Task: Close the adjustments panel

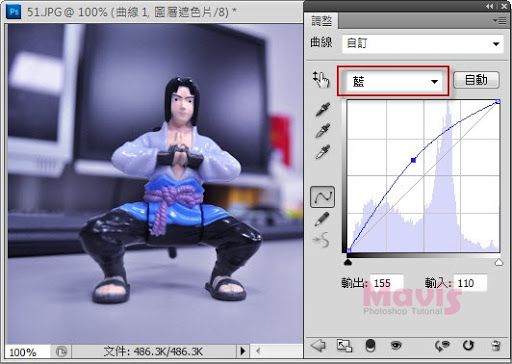Action: tap(504, 6)
